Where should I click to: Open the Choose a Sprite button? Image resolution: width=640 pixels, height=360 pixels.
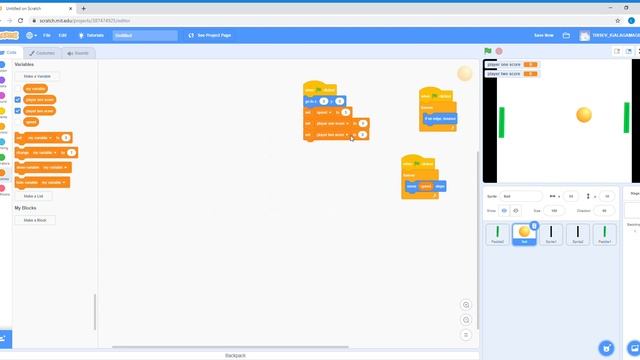[607, 348]
